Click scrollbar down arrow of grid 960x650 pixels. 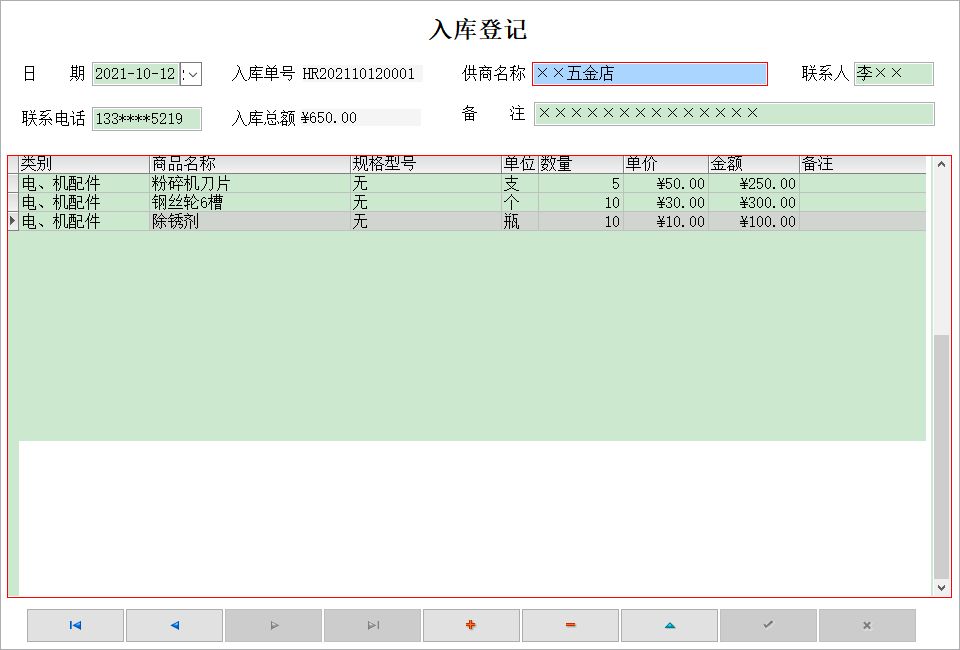[941, 588]
